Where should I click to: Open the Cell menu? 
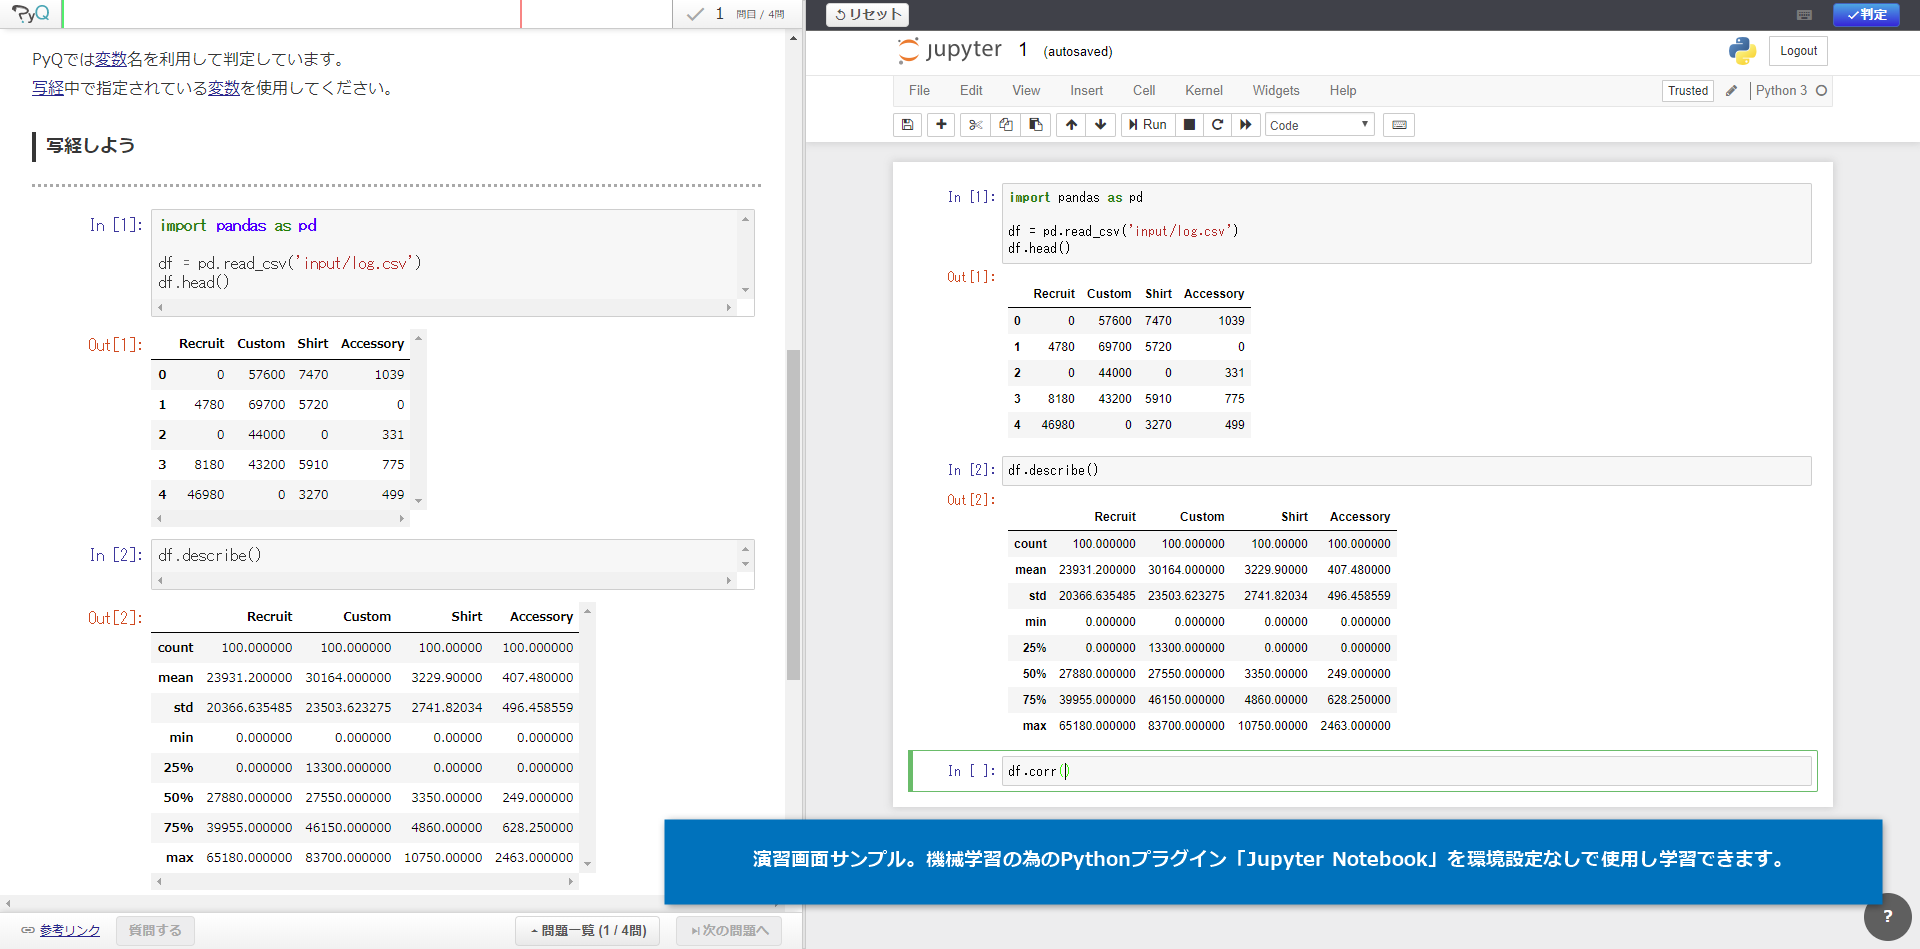[x=1143, y=91]
